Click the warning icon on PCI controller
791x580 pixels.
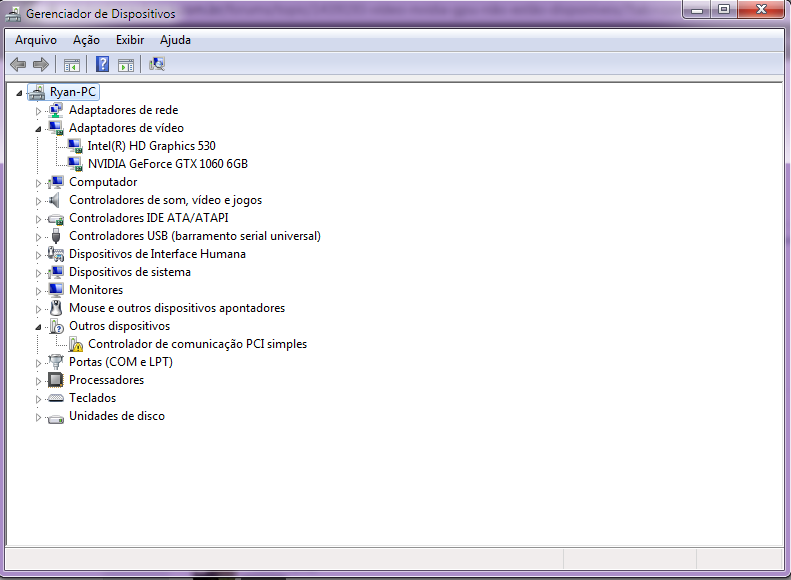point(75,344)
